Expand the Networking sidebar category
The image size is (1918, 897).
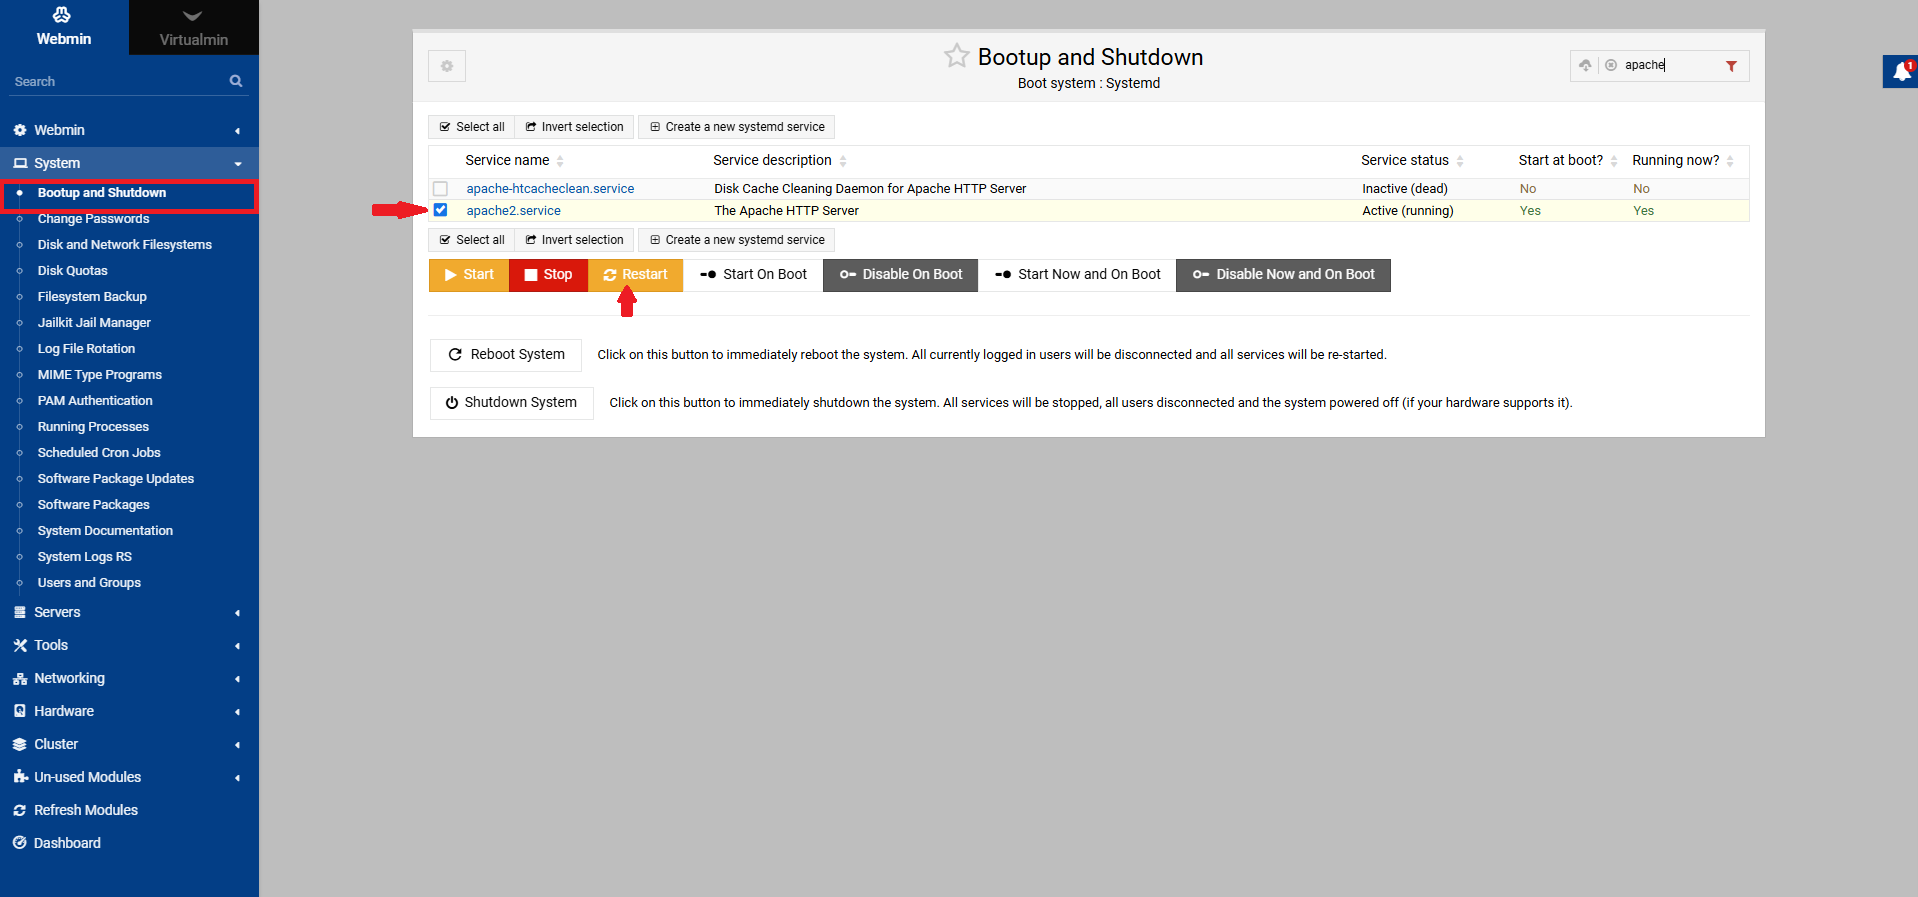point(129,678)
